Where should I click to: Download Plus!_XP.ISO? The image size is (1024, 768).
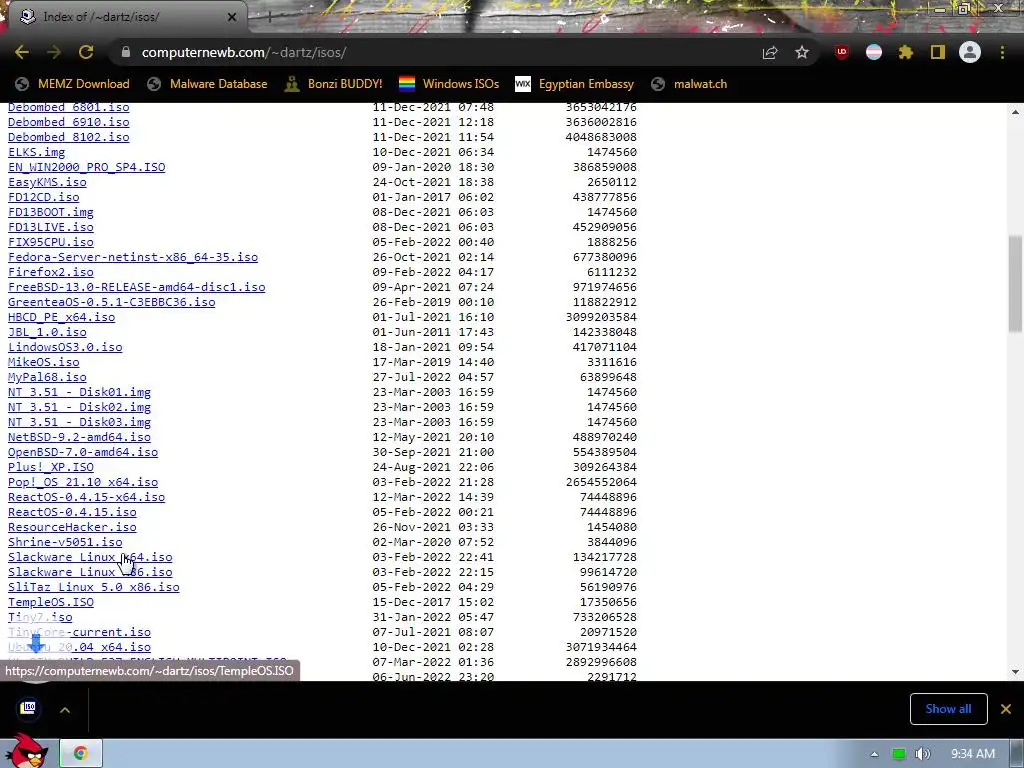point(51,468)
